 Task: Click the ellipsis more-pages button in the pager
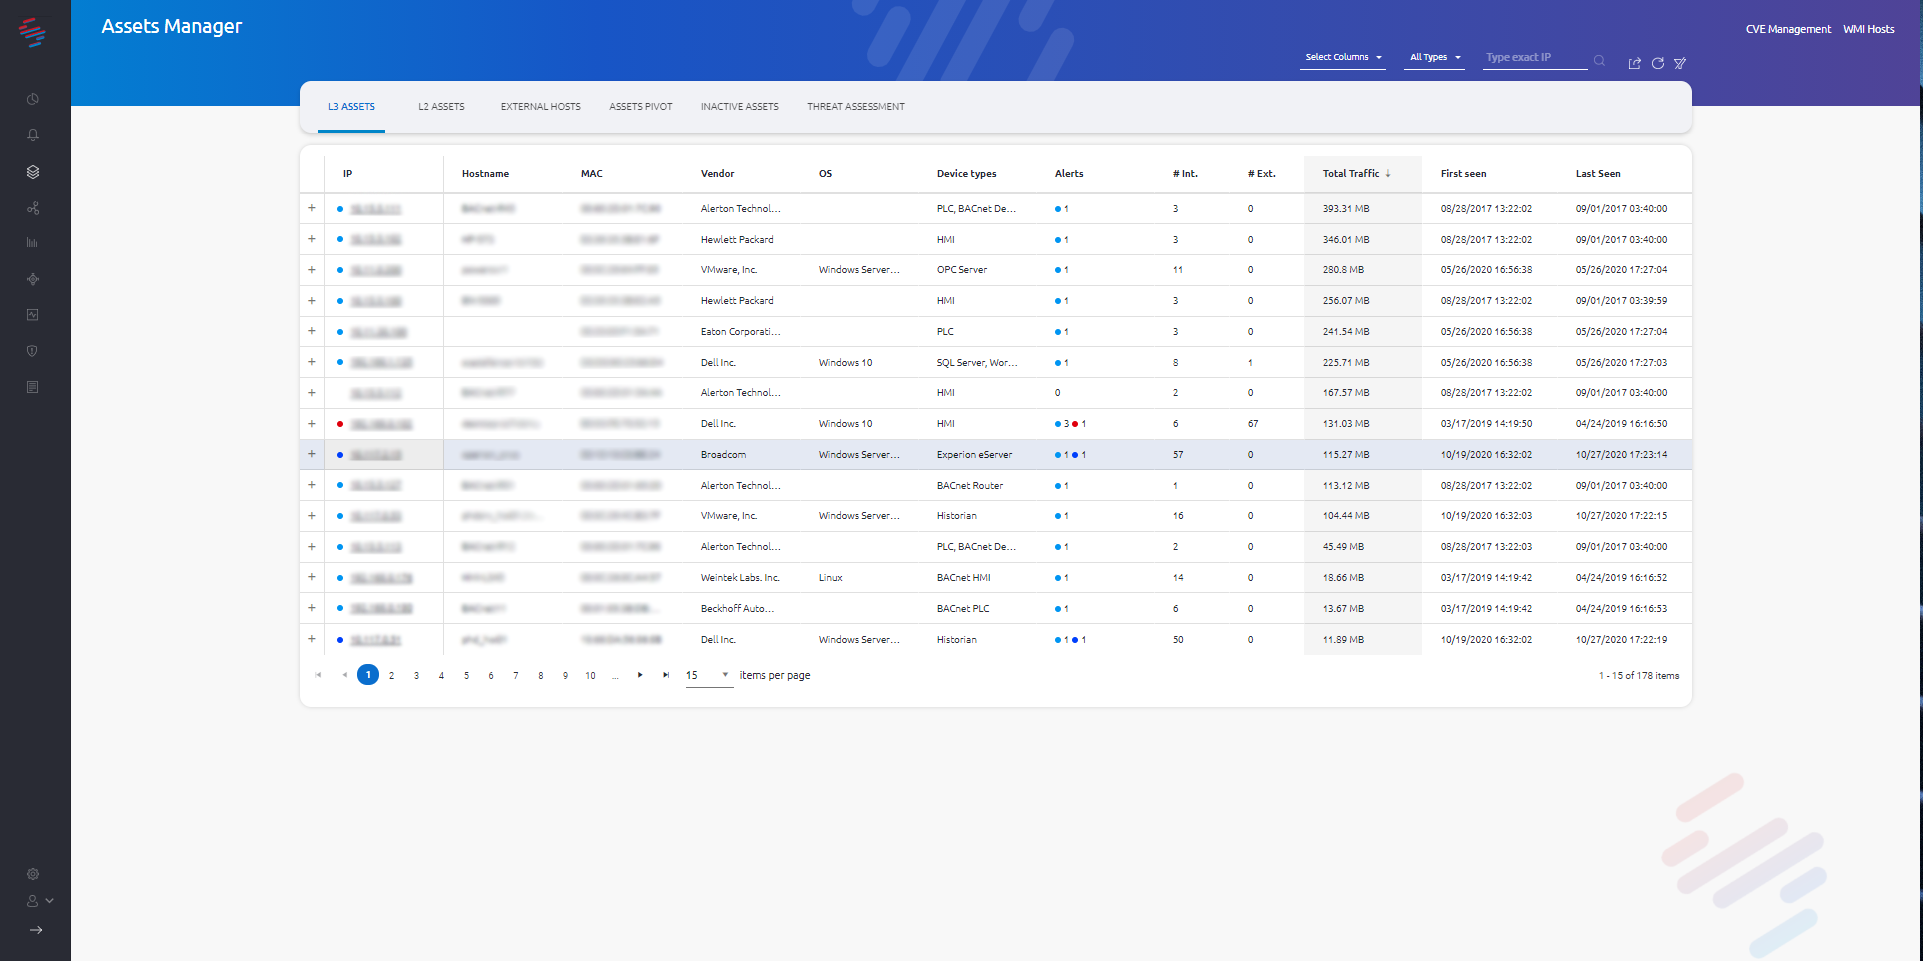[615, 676]
